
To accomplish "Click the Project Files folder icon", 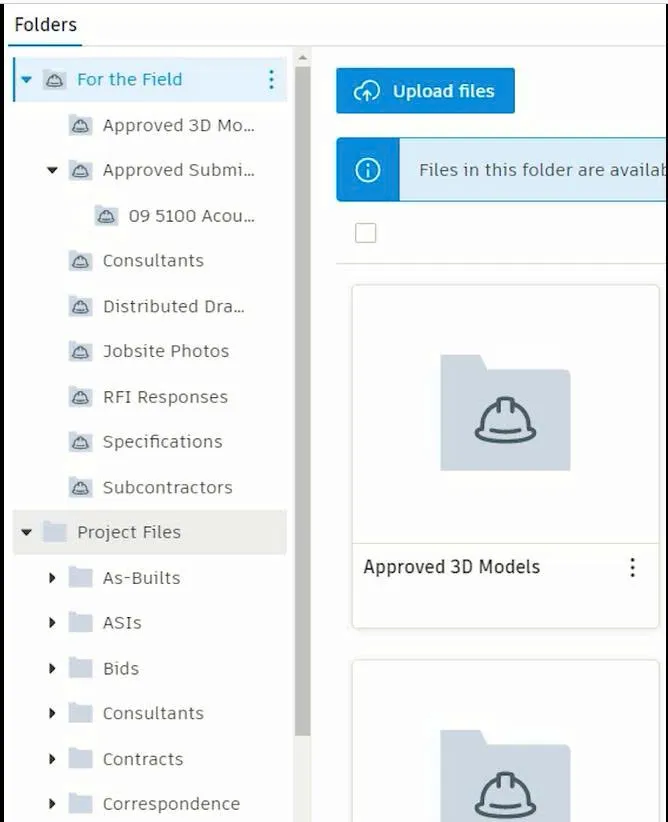I will tap(54, 532).
